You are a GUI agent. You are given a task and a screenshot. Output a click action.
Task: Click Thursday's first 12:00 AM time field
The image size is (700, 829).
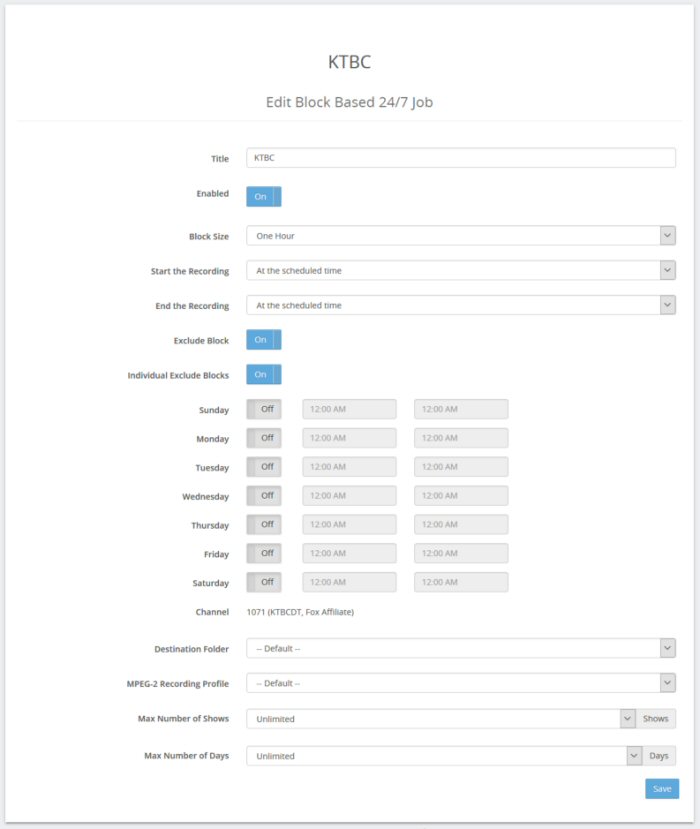pyautogui.click(x=349, y=524)
